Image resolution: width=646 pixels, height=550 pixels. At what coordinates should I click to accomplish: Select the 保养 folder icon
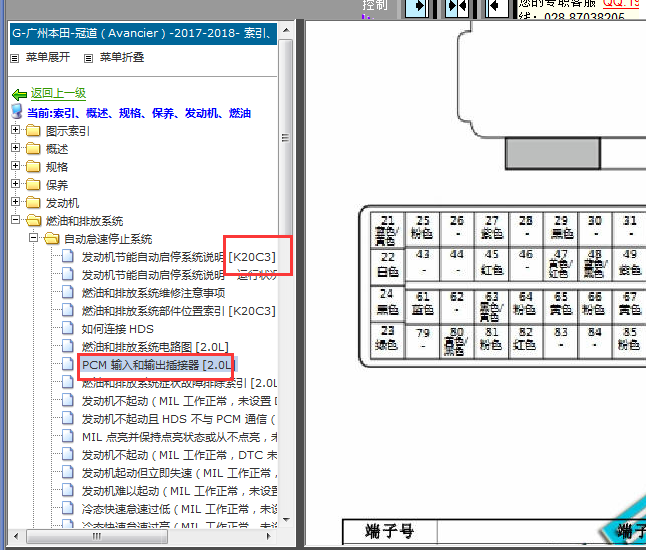(x=33, y=185)
